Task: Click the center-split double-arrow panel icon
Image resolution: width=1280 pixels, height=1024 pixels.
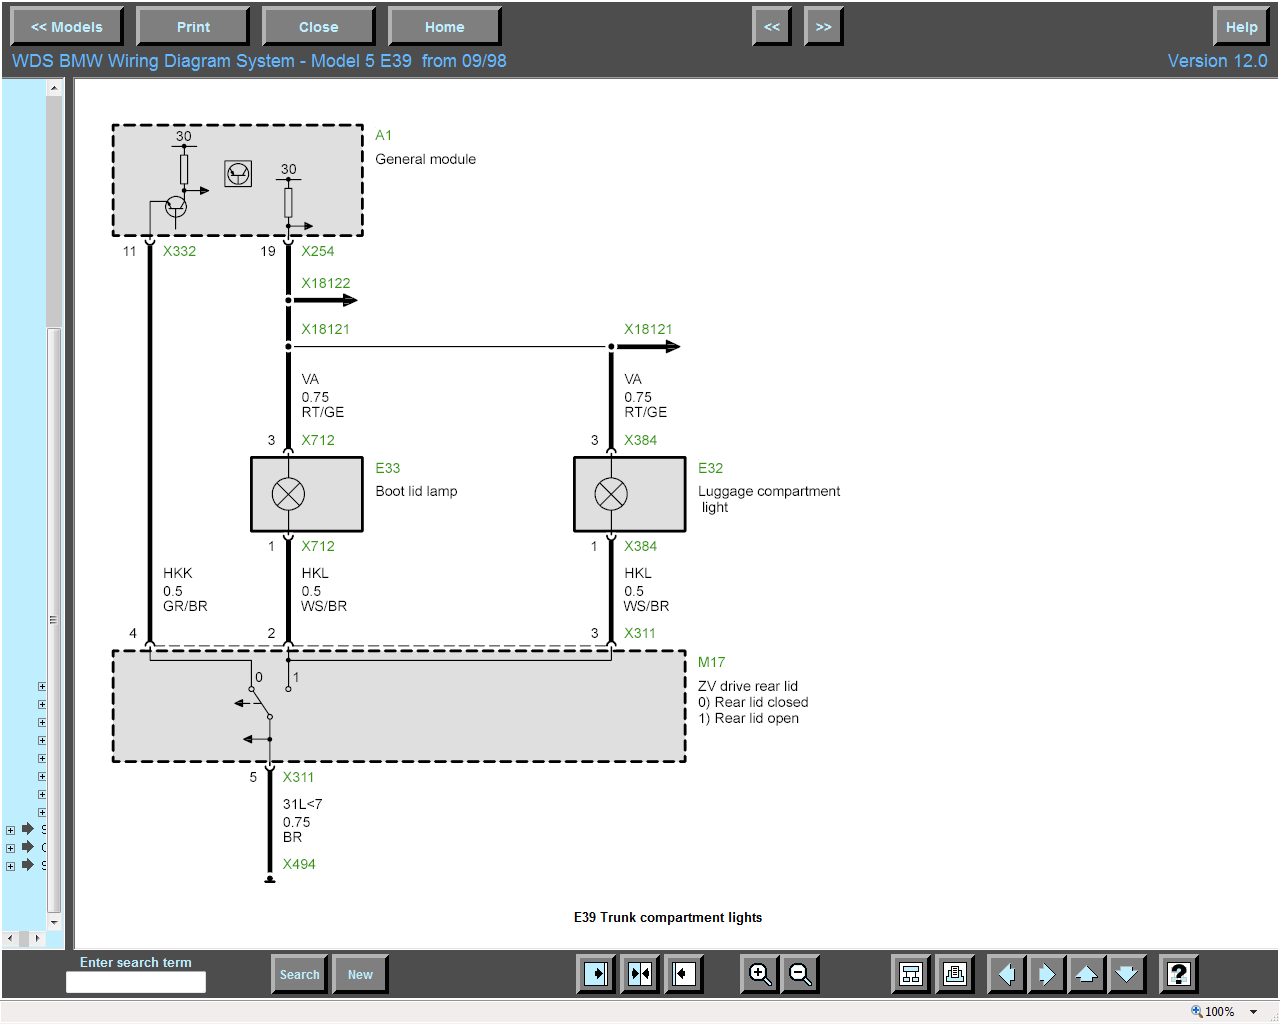Action: (640, 974)
